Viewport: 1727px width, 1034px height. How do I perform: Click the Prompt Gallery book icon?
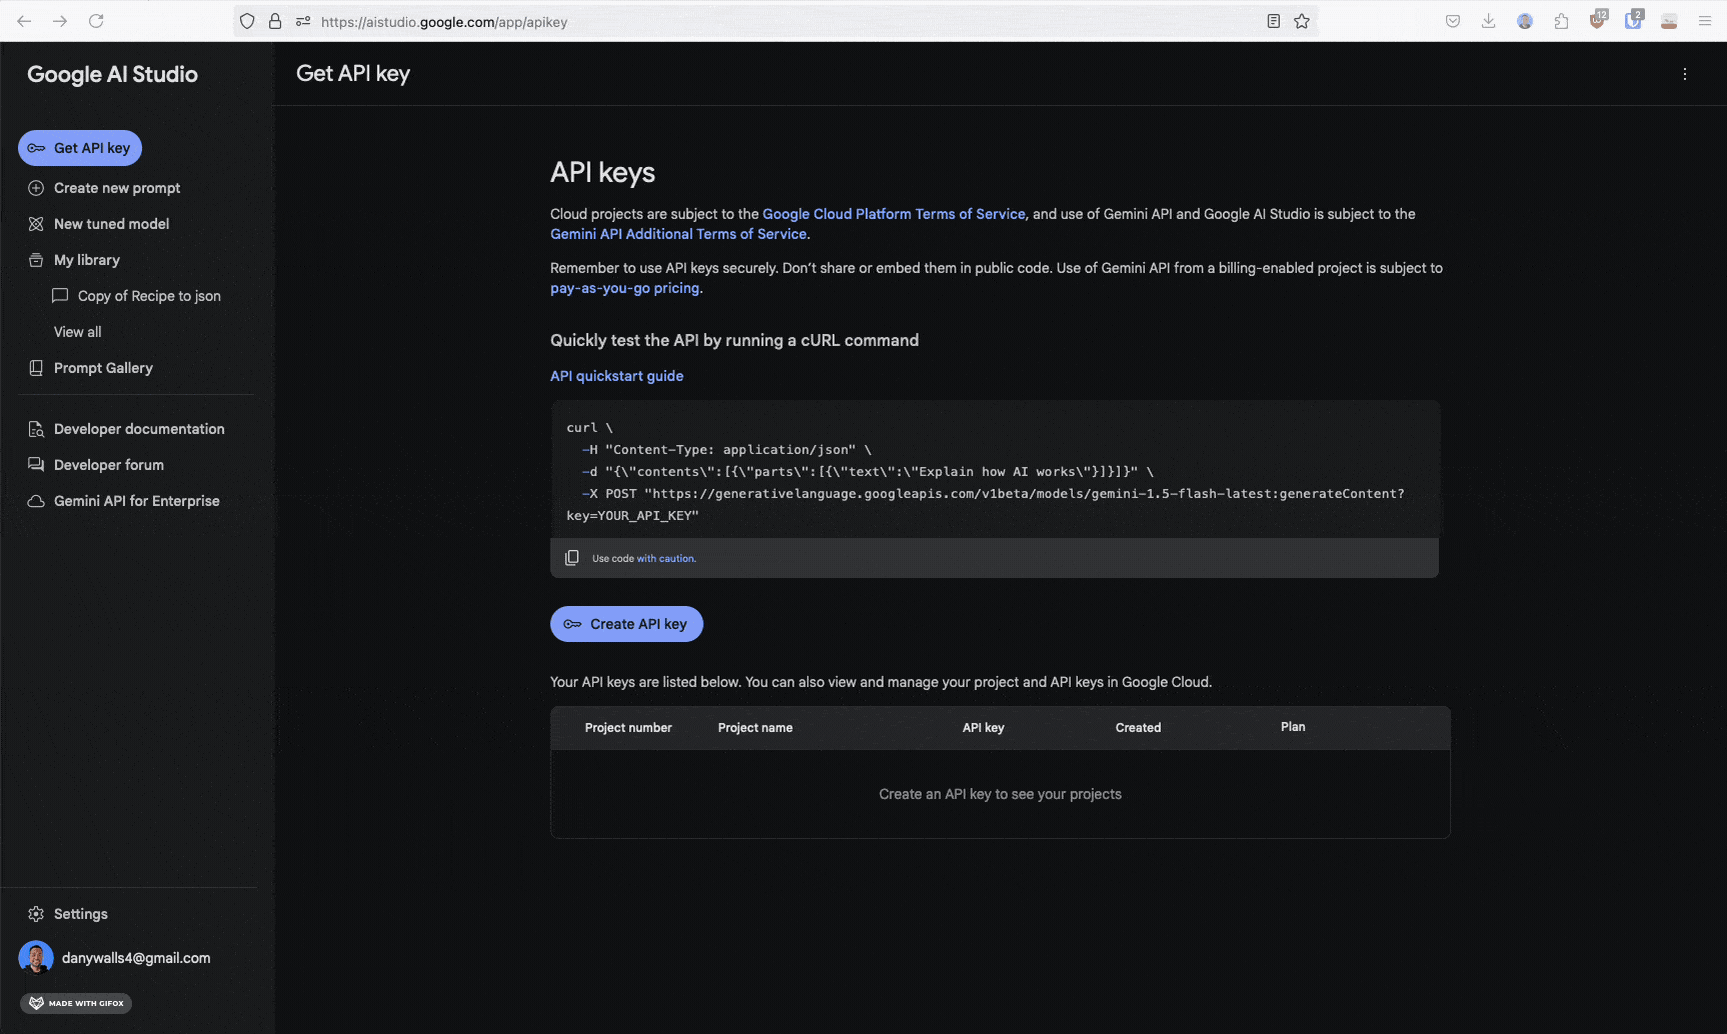pyautogui.click(x=36, y=368)
